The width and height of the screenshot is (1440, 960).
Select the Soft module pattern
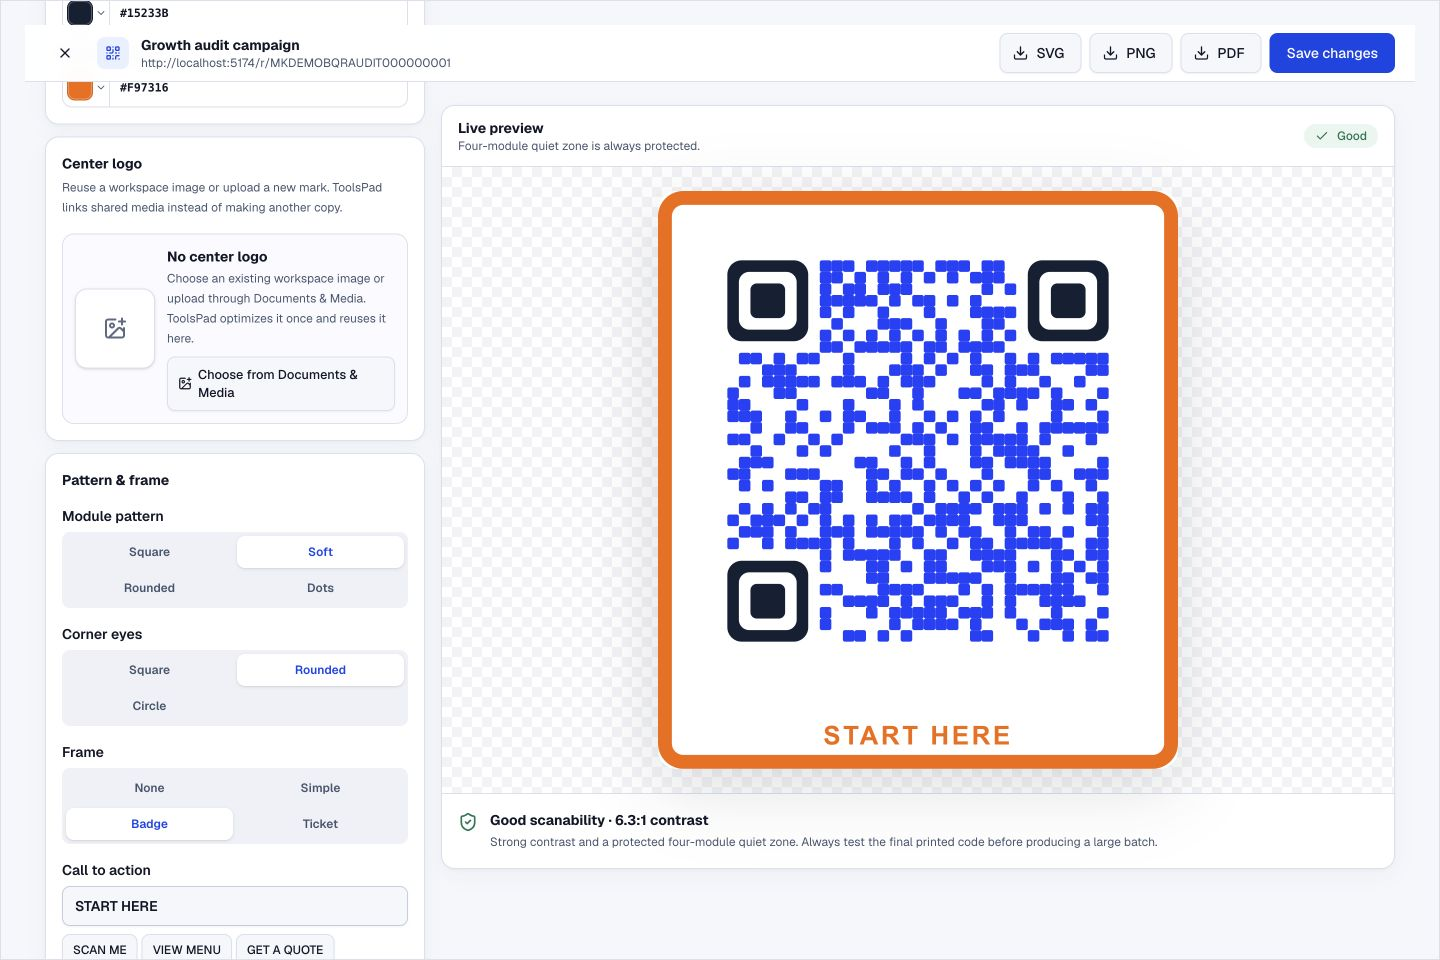click(320, 552)
